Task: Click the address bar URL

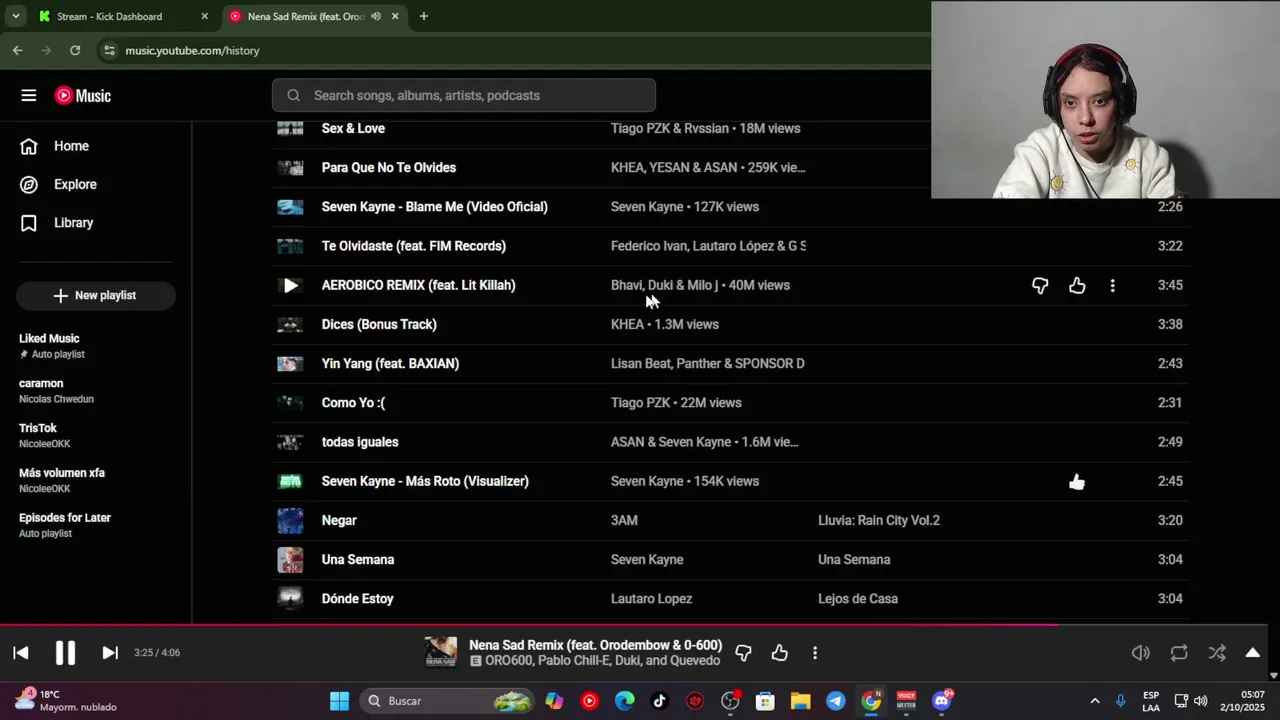Action: (x=192, y=50)
